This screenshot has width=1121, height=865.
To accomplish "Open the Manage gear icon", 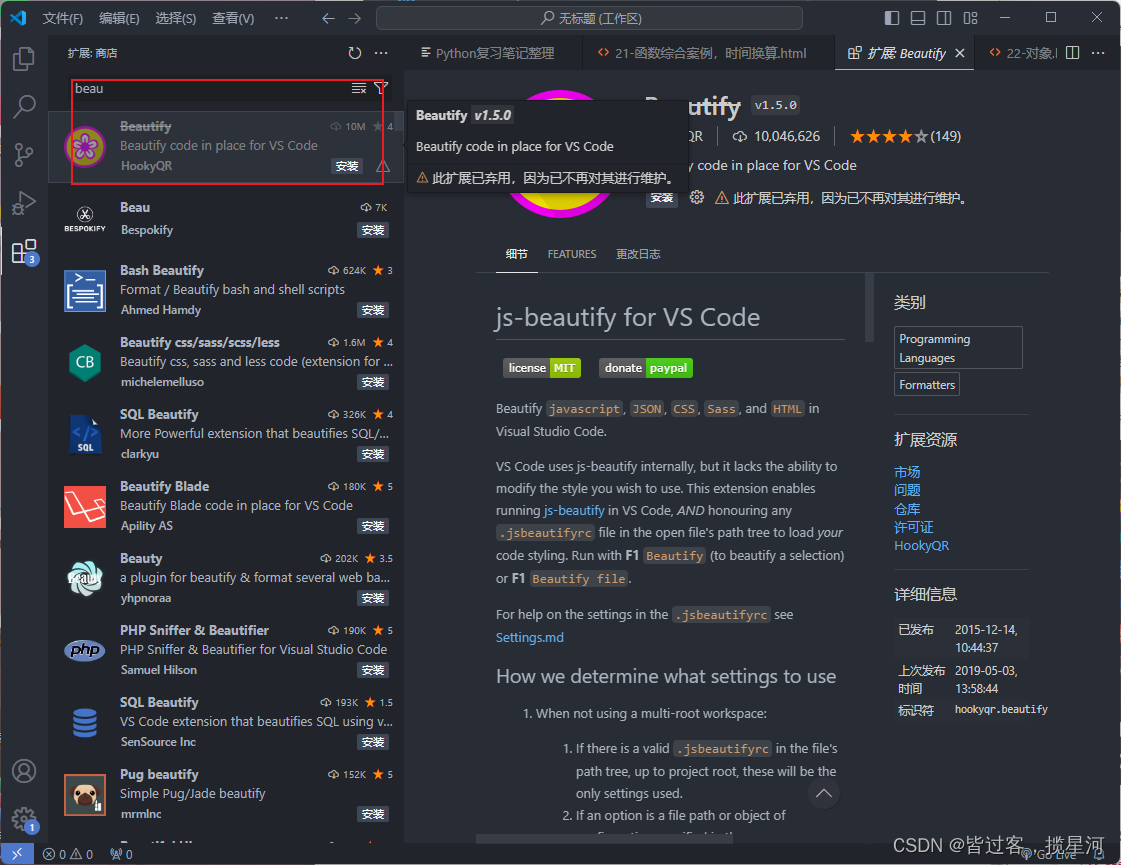I will click(x=24, y=819).
